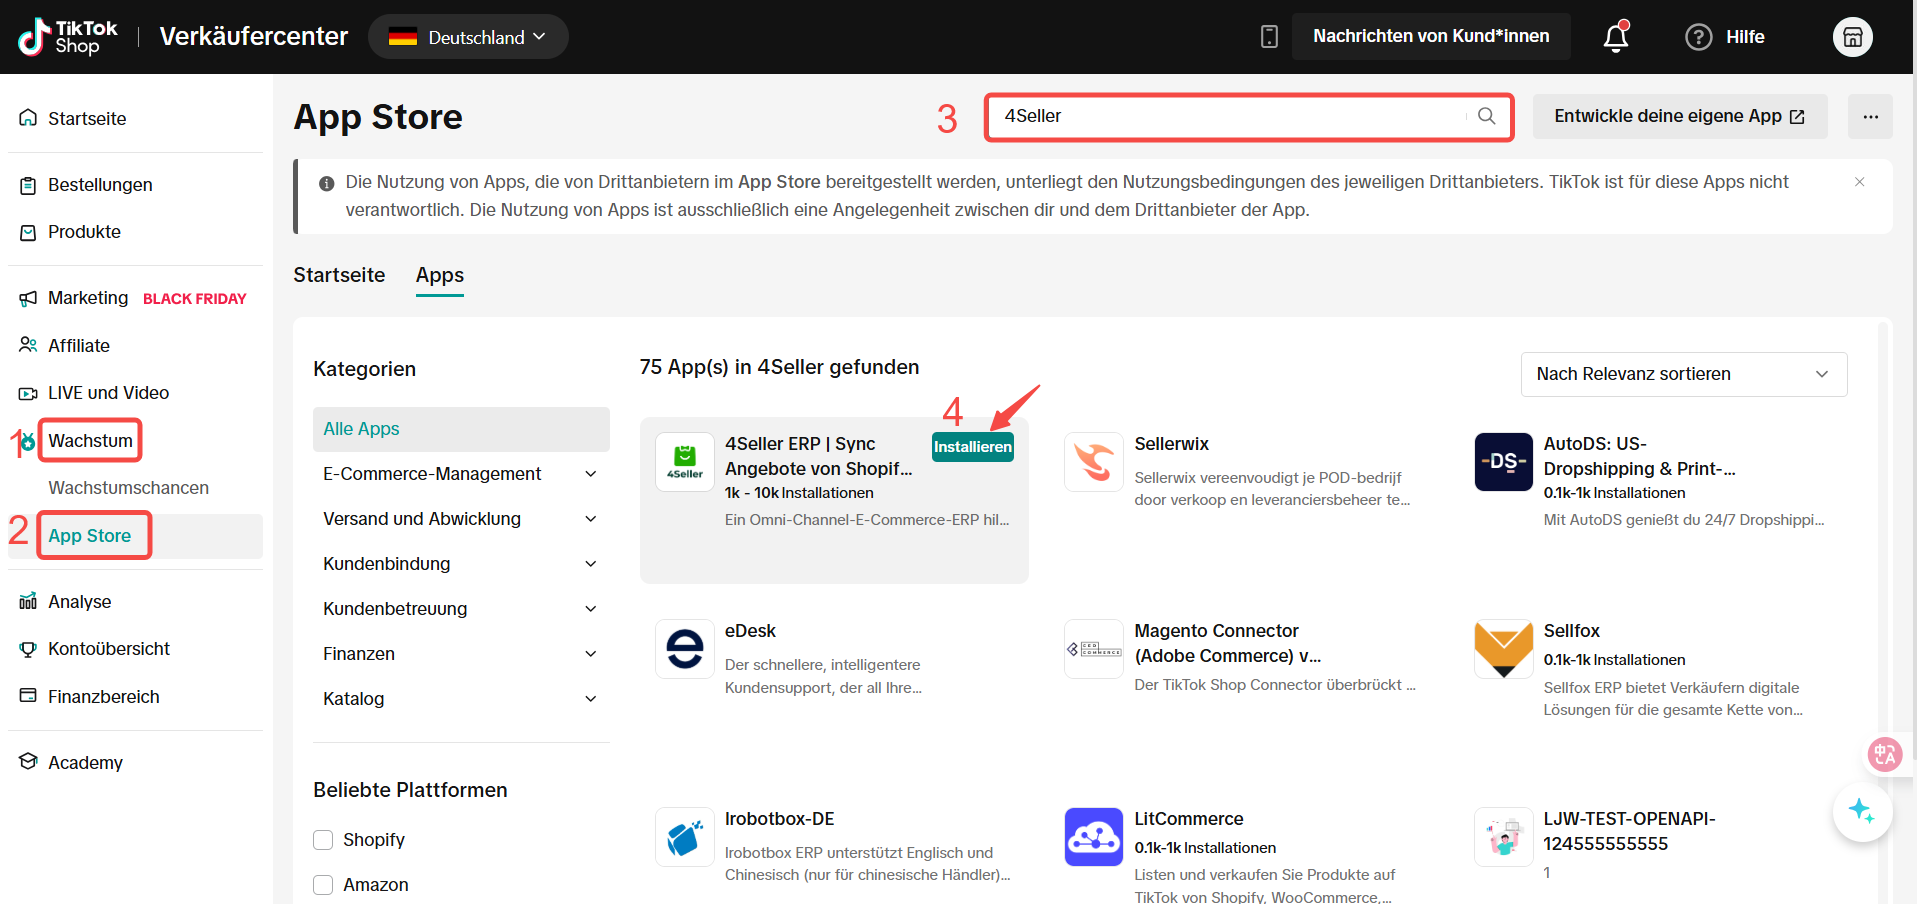Enable the Shopify platform checkbox
1917x904 pixels.
323,840
